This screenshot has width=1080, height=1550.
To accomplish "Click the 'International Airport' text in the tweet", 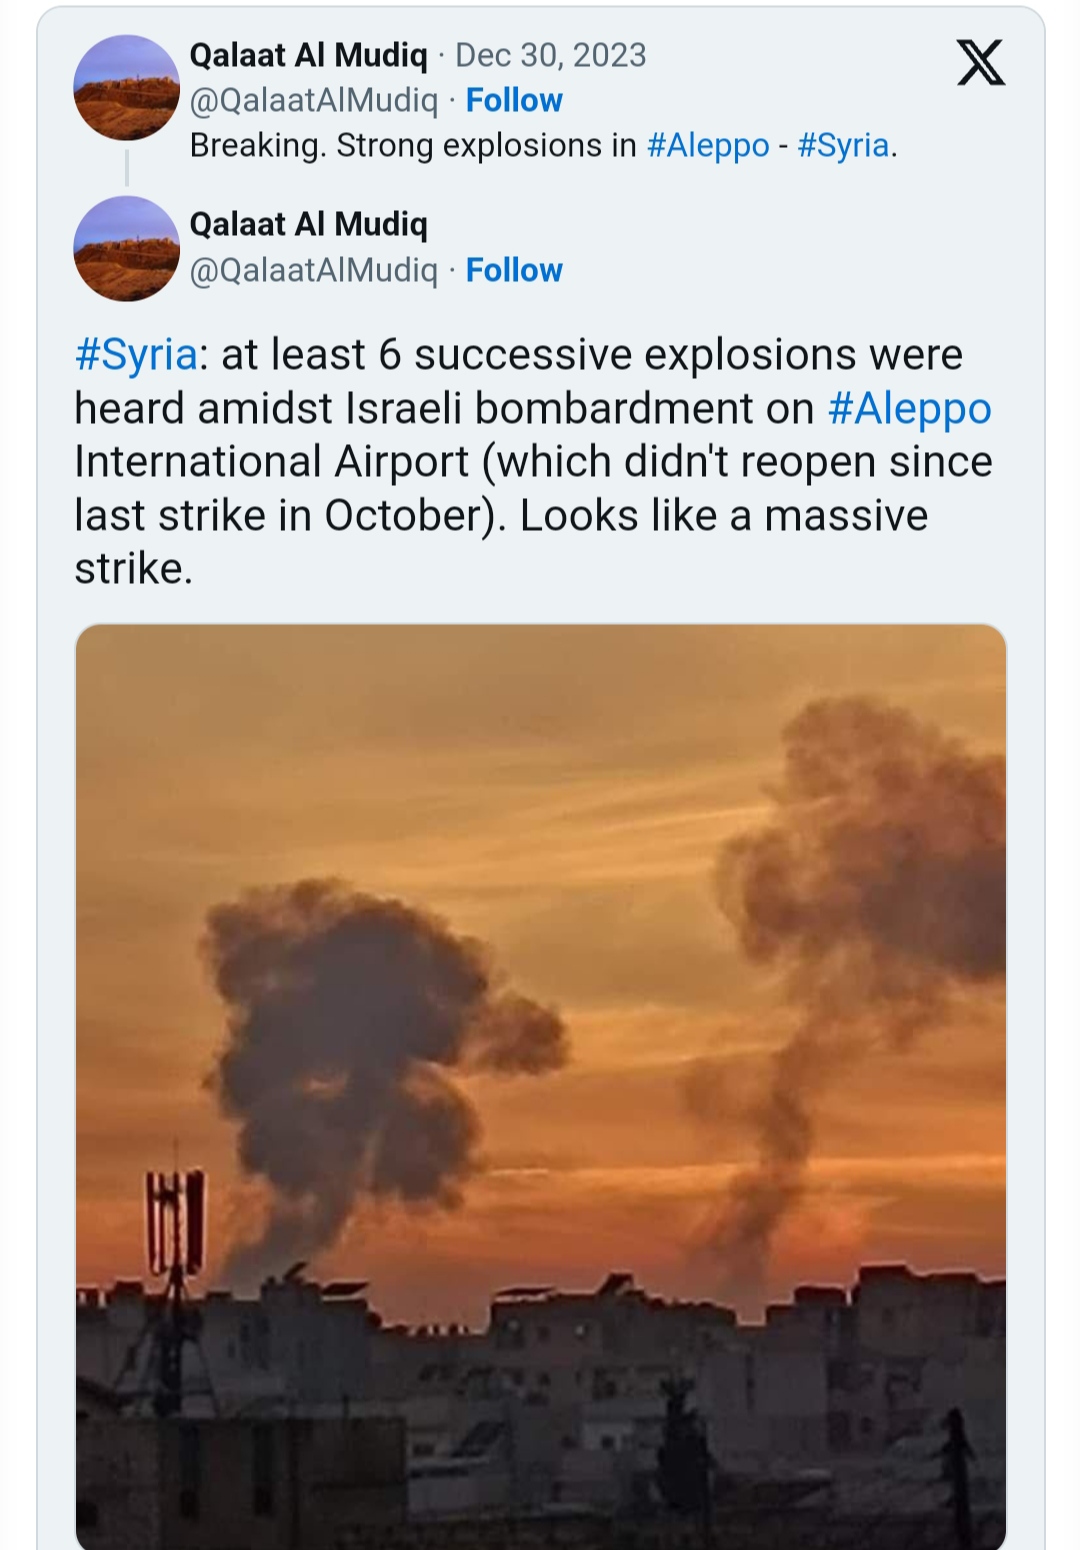I will tap(271, 462).
